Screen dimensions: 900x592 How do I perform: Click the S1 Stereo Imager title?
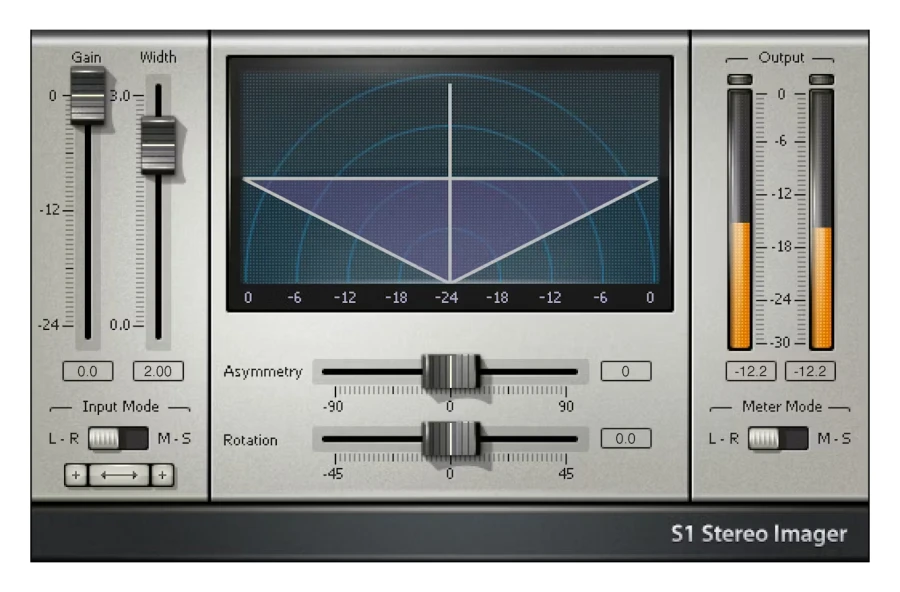[x=759, y=534]
